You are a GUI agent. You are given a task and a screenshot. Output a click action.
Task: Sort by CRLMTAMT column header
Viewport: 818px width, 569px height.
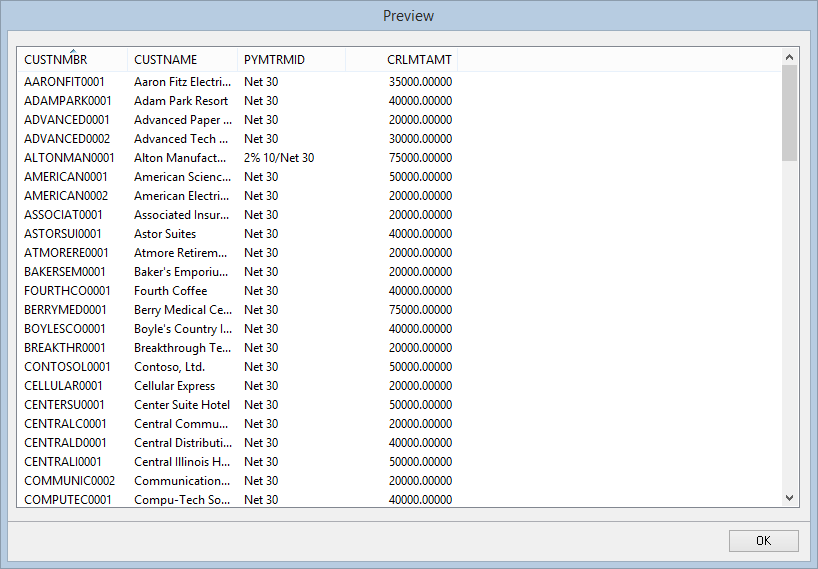coord(401,59)
